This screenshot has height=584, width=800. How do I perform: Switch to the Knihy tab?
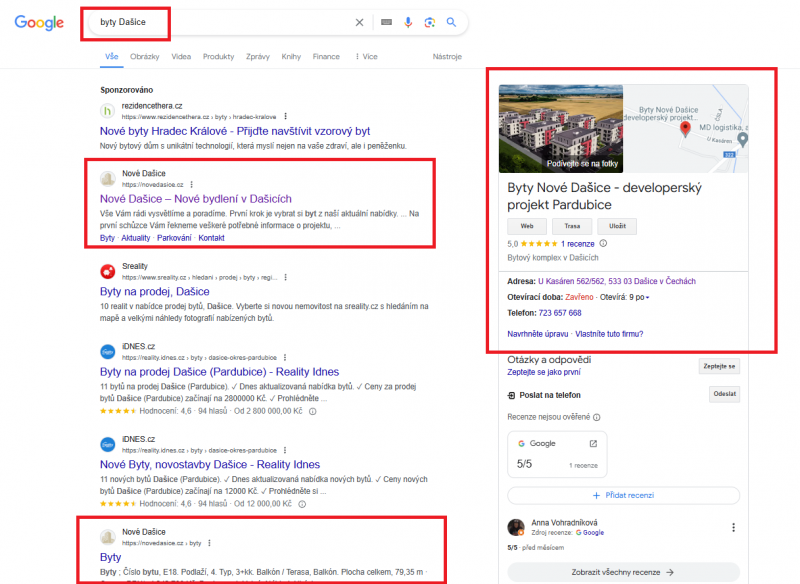[291, 57]
